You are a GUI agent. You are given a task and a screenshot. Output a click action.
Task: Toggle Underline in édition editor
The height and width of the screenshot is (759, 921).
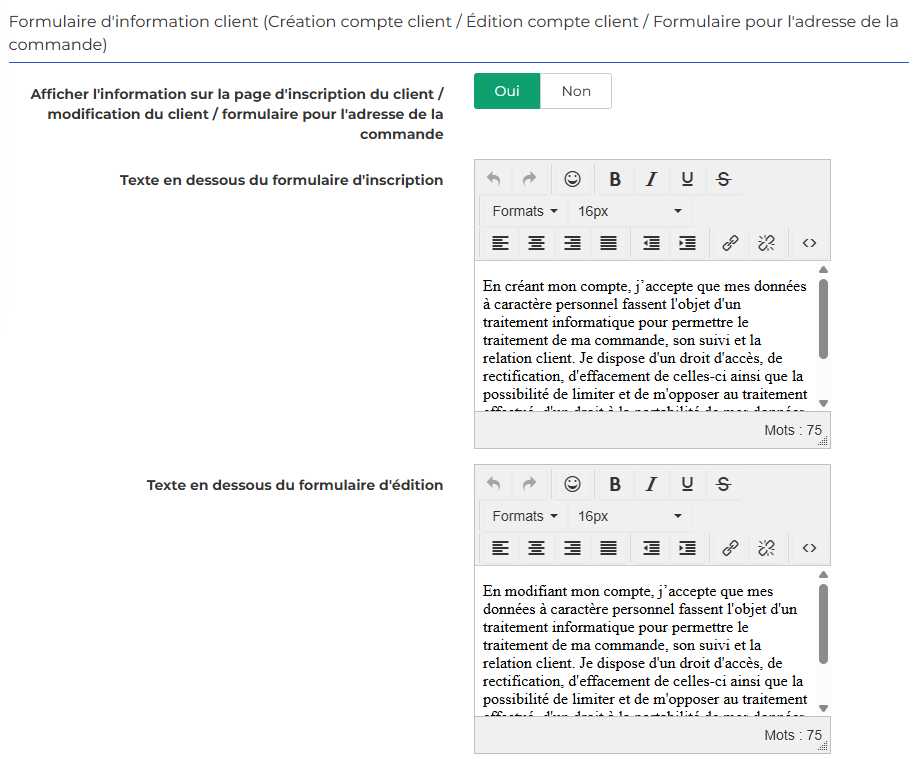click(687, 484)
